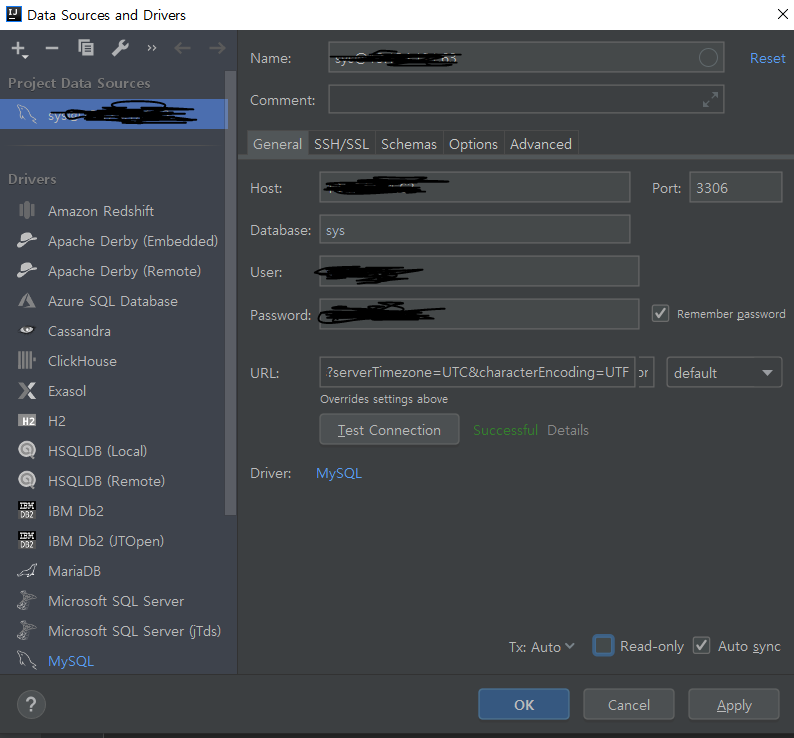The height and width of the screenshot is (738, 794).
Task: Open the Advanced tab
Action: pos(541,144)
